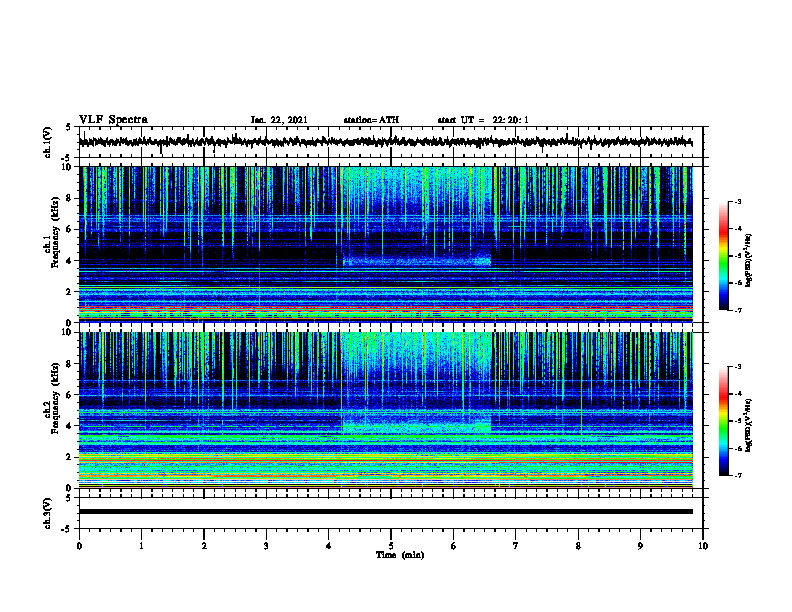Click the ch.1 spectrogram color scale bar
792x612 pixels.
point(724,256)
